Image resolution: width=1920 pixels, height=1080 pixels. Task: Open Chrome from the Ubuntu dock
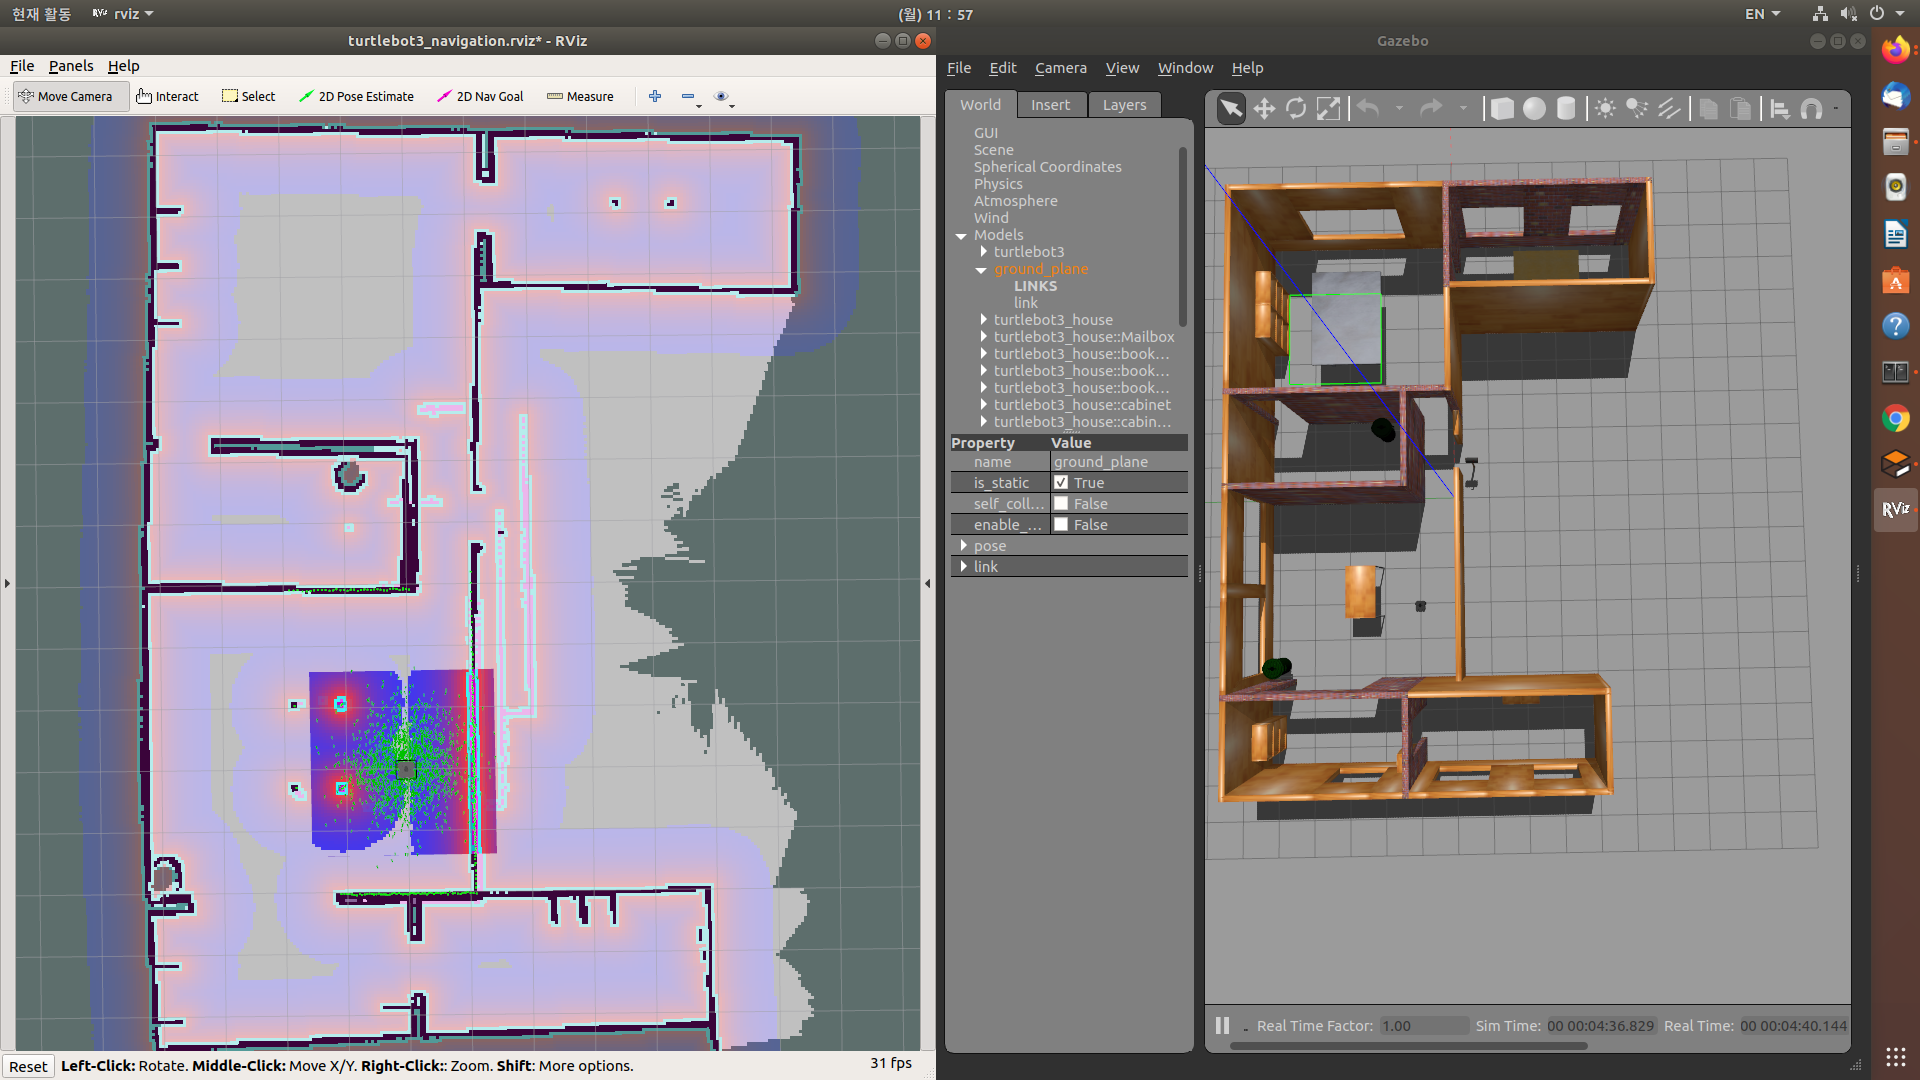click(x=1895, y=418)
